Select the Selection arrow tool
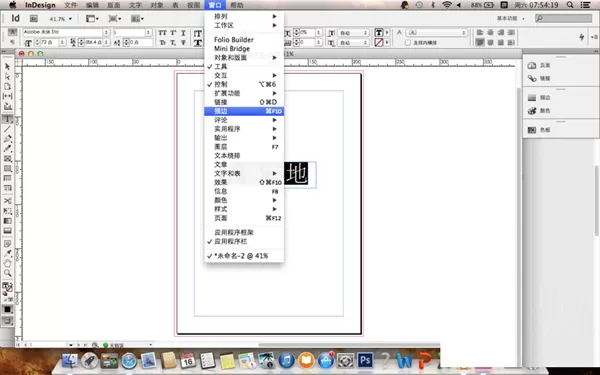Screen dimensions: 600x375 7,67
